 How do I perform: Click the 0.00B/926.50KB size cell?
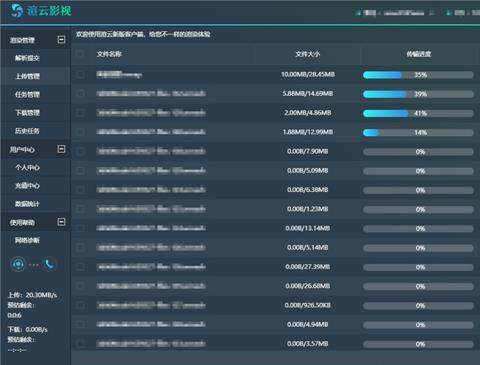click(307, 305)
